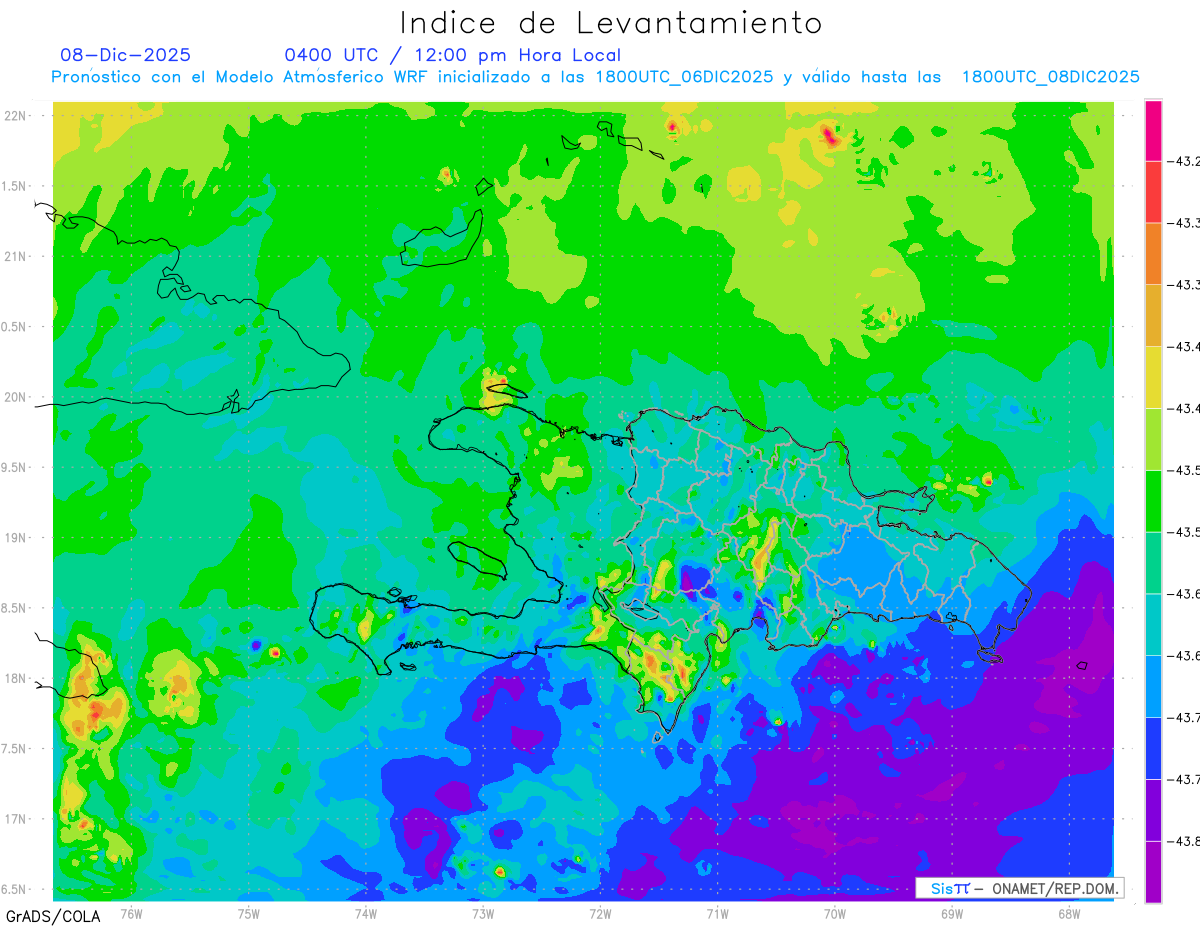Click the '-43.2' color bar value
The width and height of the screenshot is (1200, 927).
1186,161
